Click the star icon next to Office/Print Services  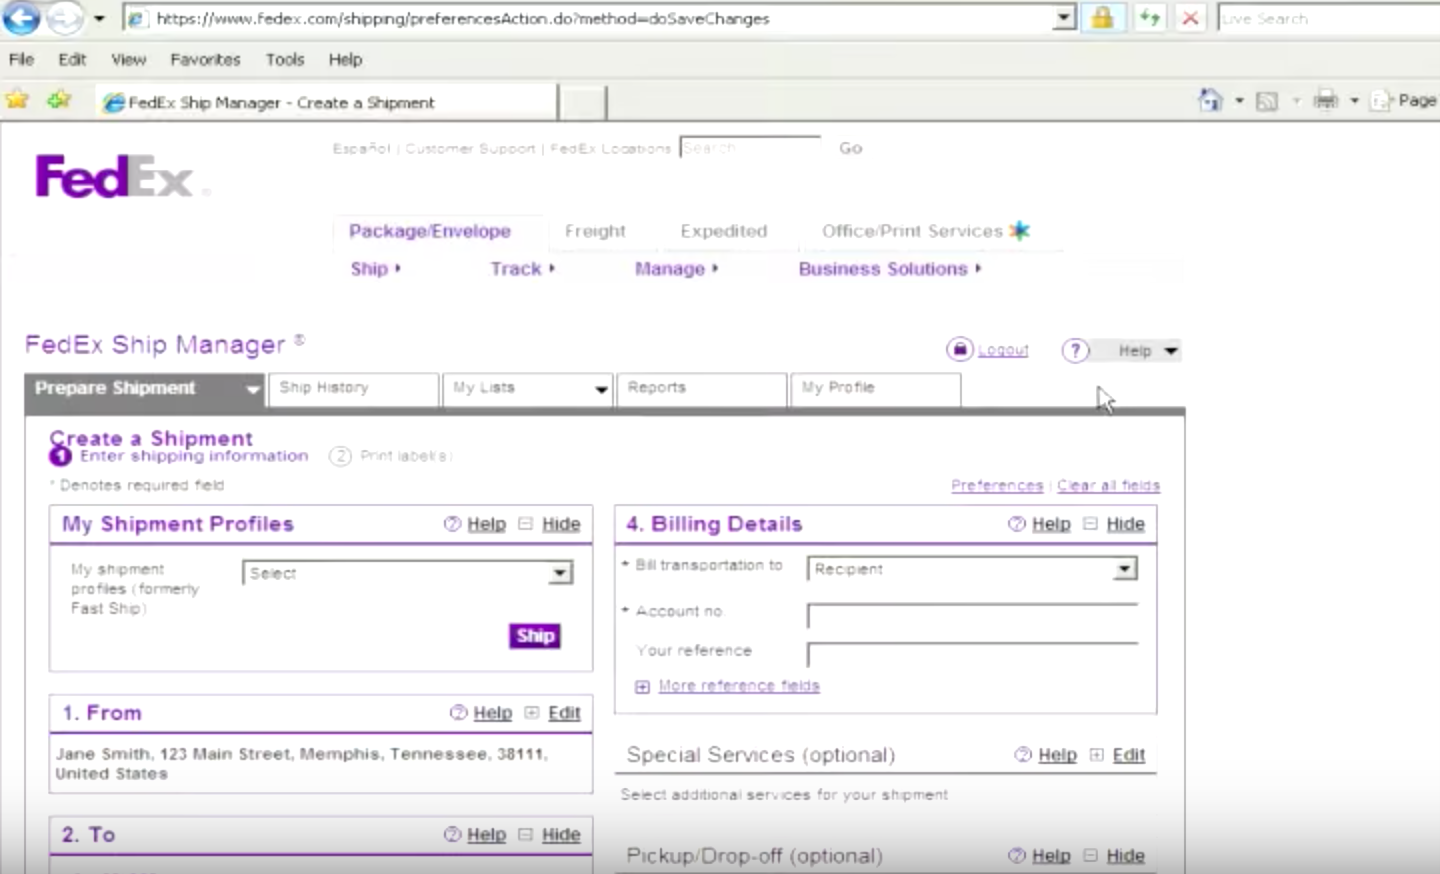(1020, 230)
